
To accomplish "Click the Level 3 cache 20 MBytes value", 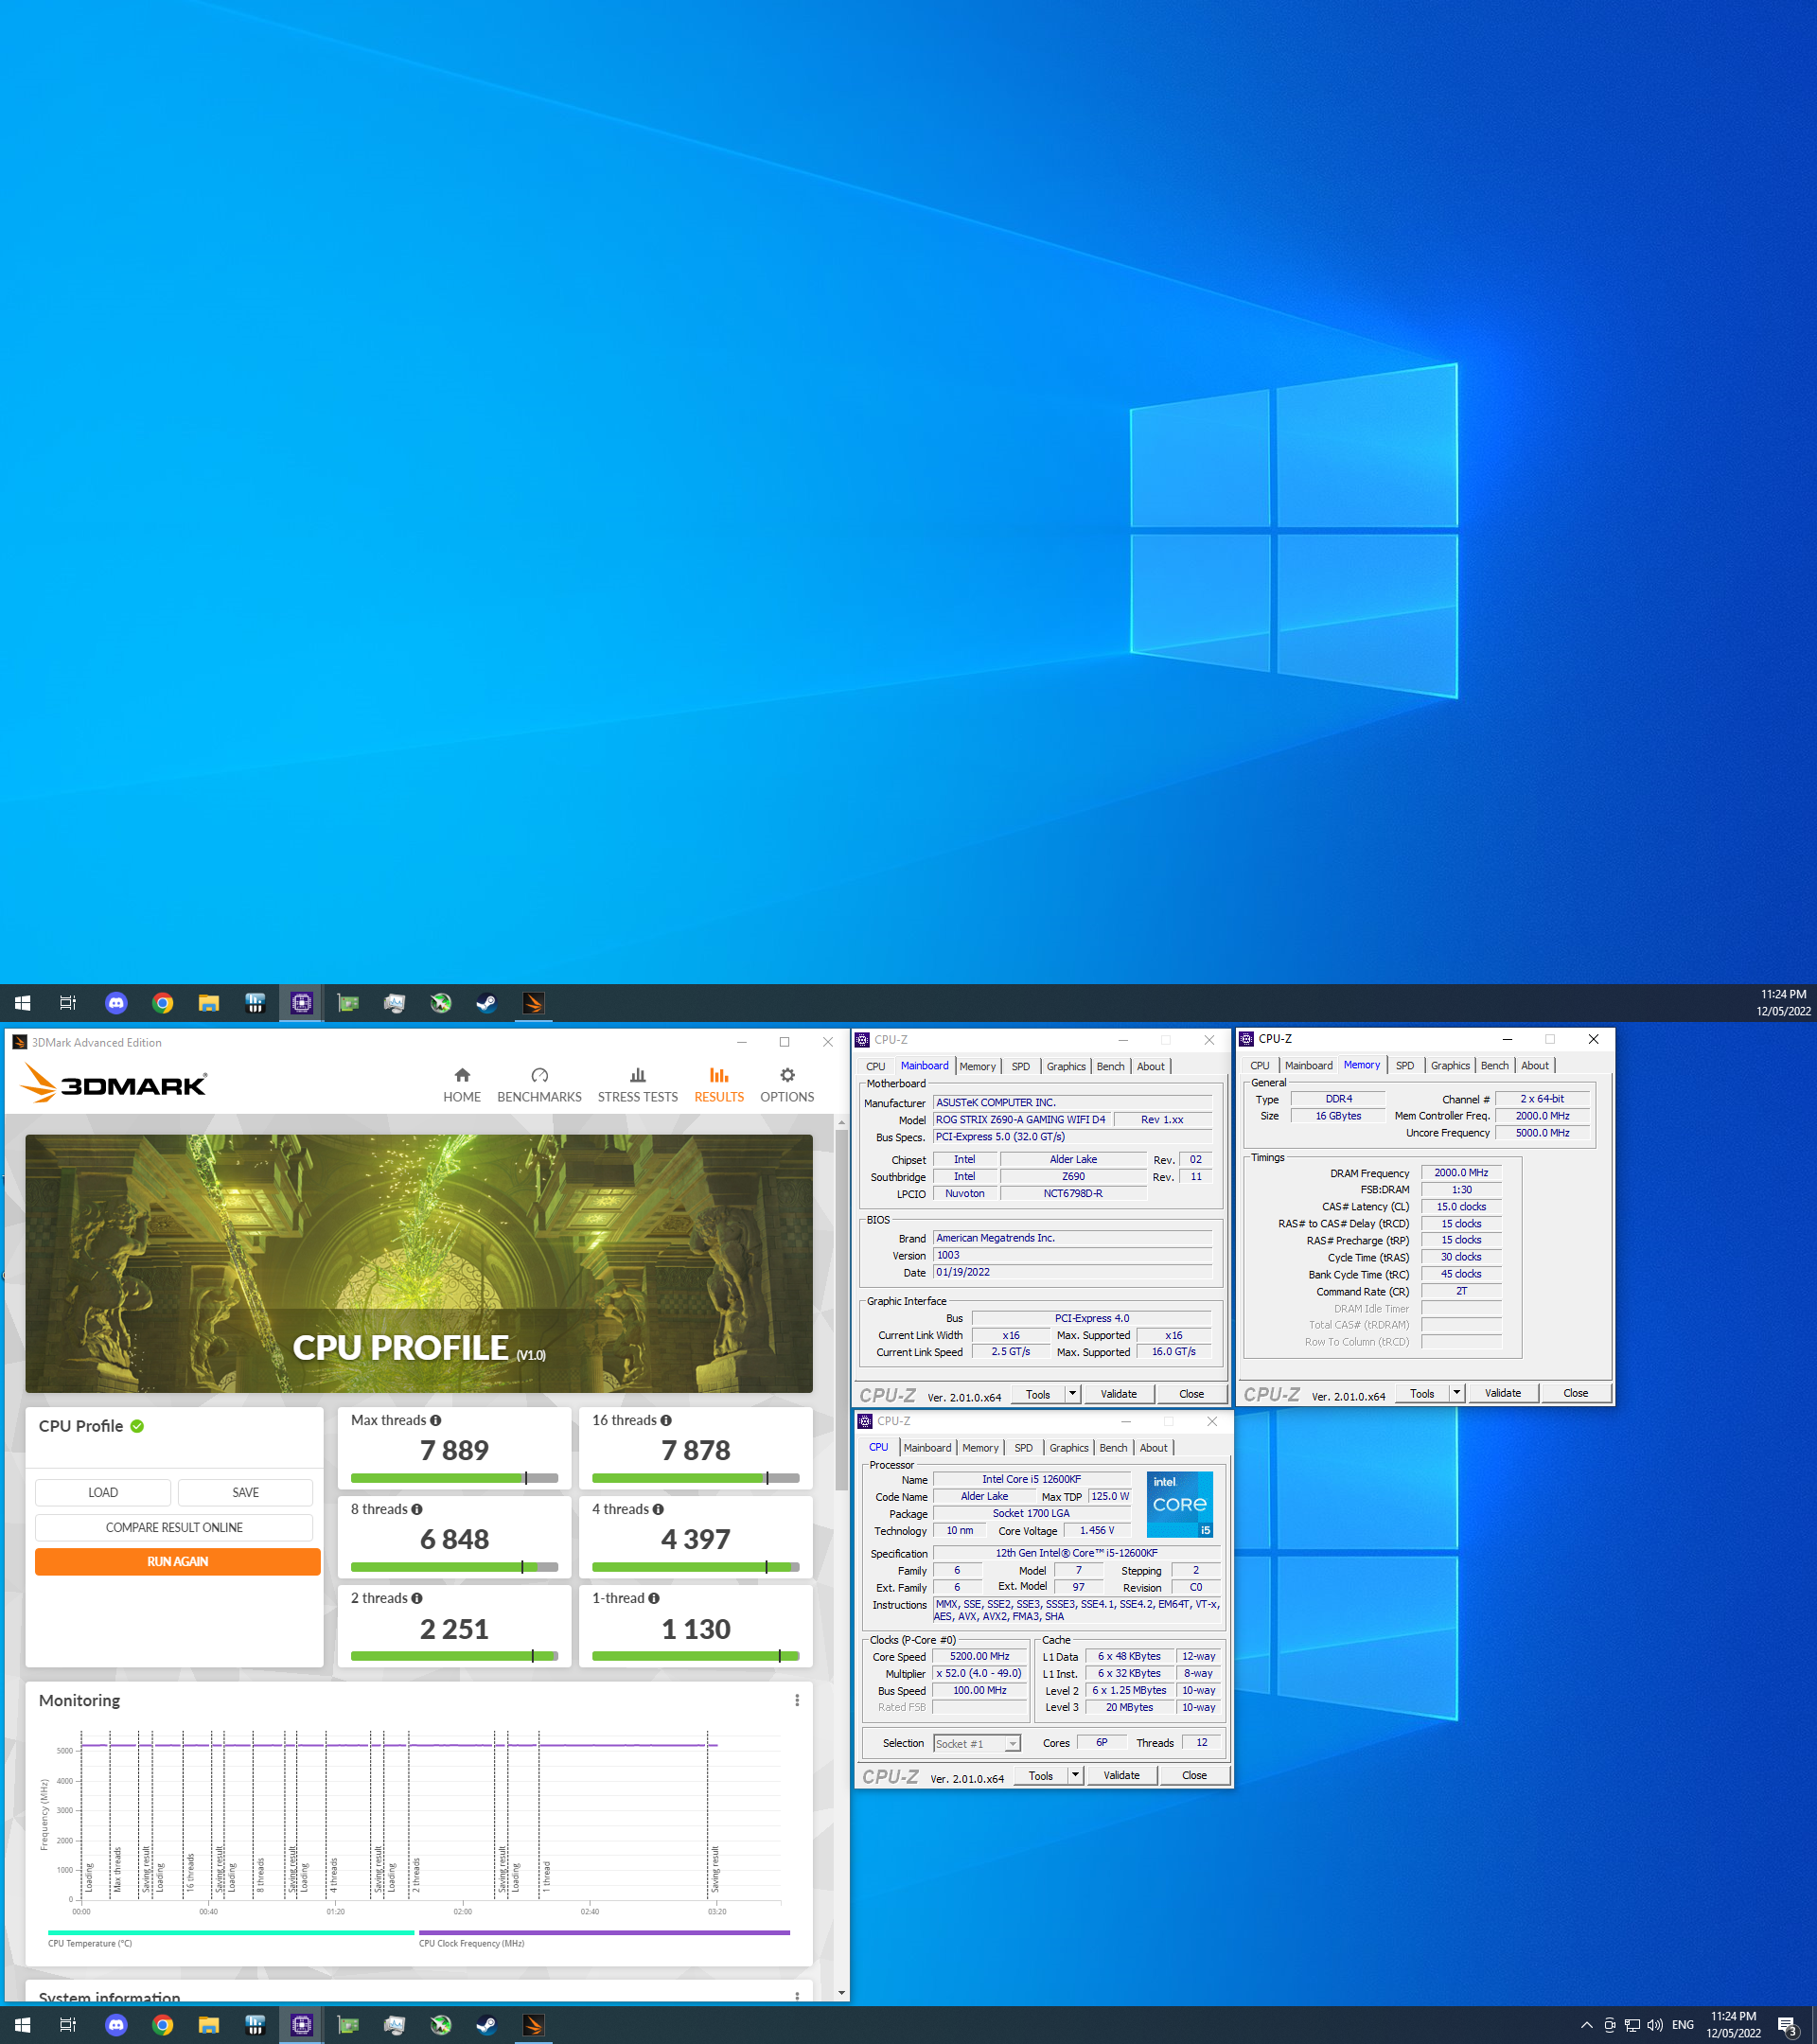I will pyautogui.click(x=1129, y=1707).
